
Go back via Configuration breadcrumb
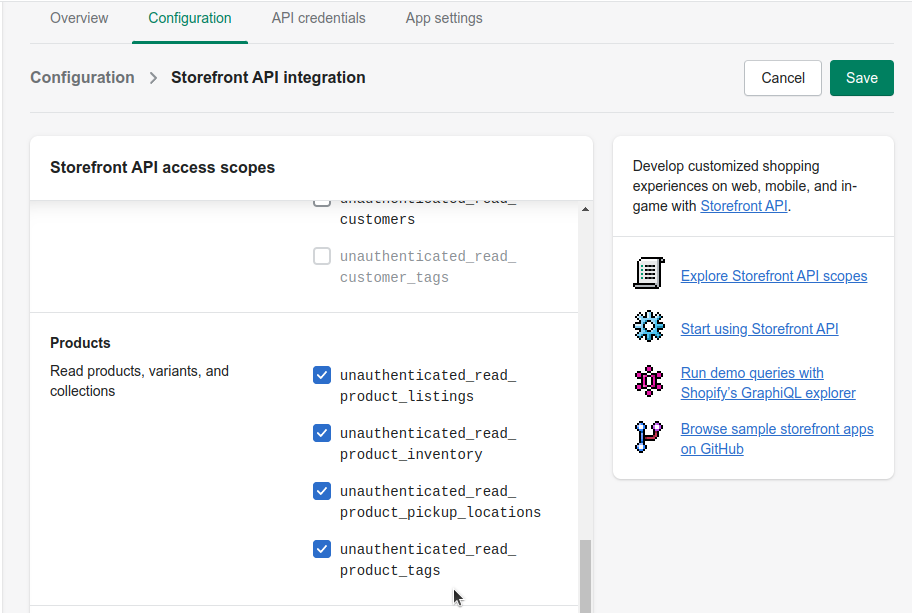pyautogui.click(x=82, y=78)
